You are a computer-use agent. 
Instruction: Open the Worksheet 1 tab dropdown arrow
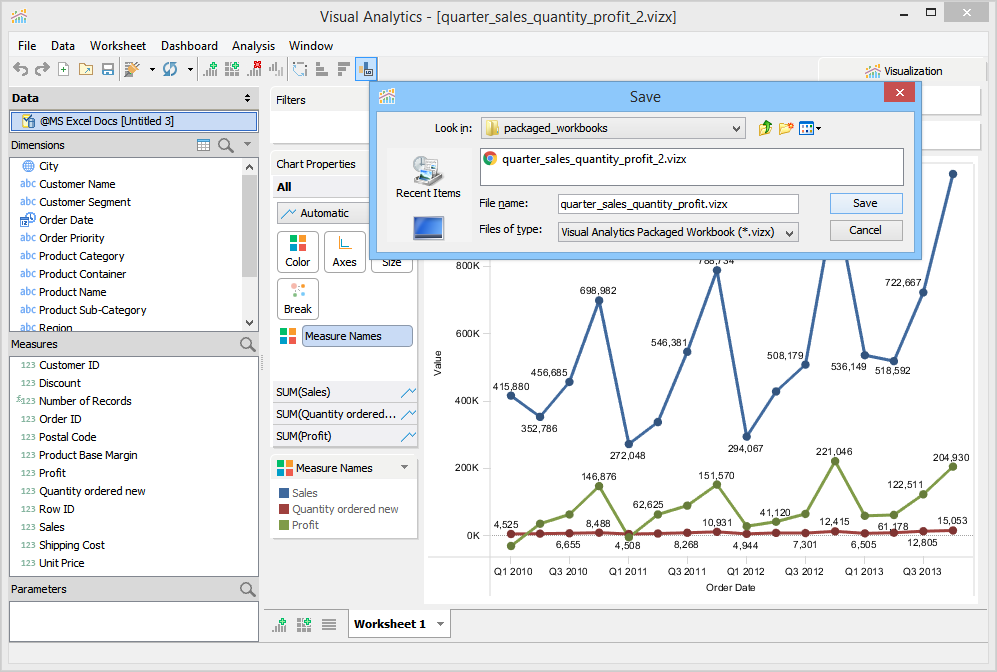(x=440, y=624)
